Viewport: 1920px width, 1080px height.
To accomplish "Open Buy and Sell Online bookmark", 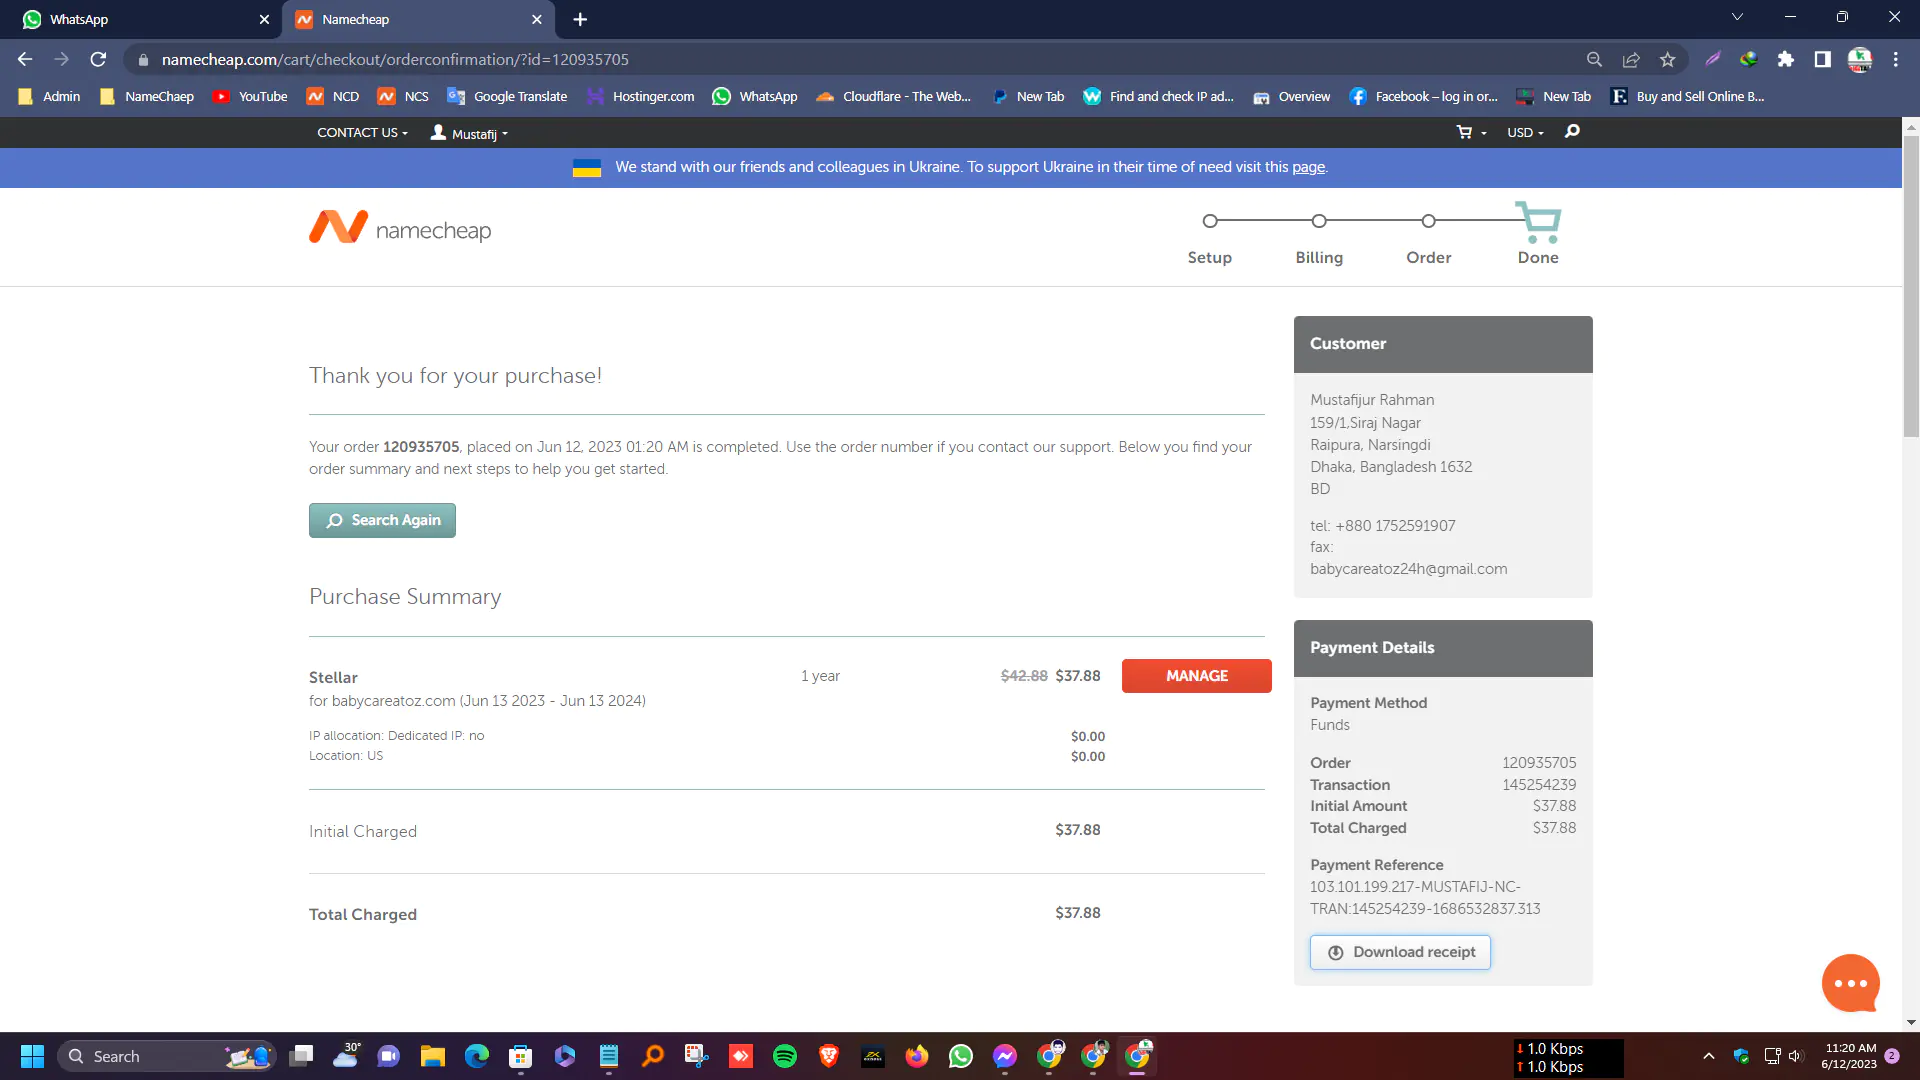I will point(1687,96).
